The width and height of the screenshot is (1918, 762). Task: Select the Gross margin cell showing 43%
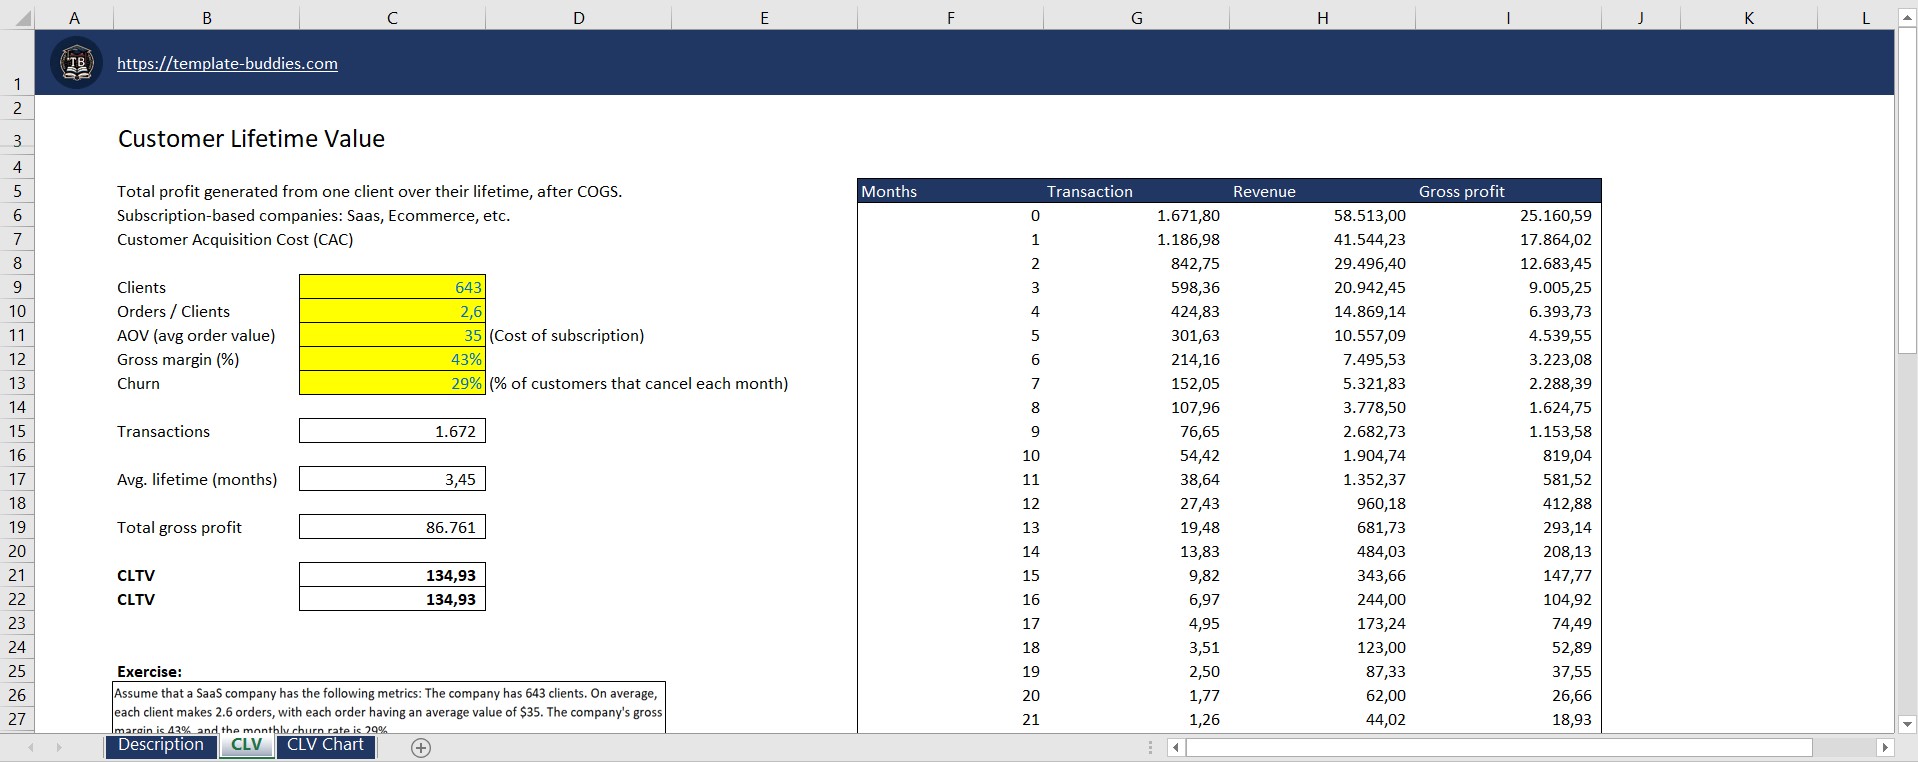392,359
